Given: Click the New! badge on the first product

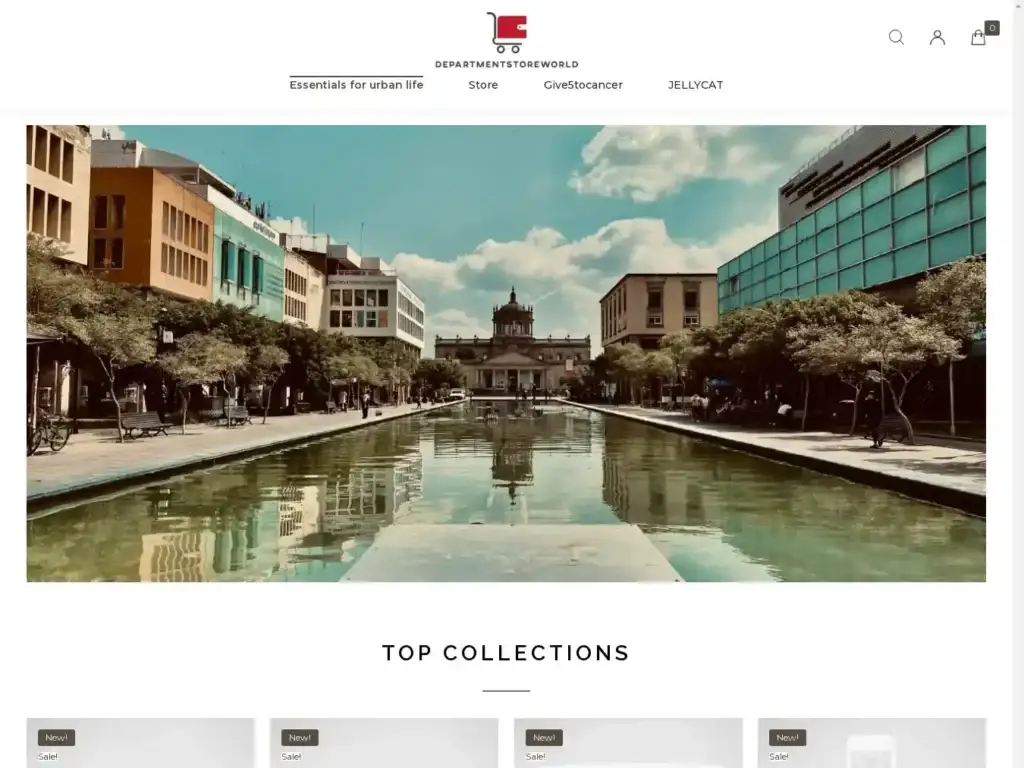Looking at the screenshot, I should [x=56, y=737].
